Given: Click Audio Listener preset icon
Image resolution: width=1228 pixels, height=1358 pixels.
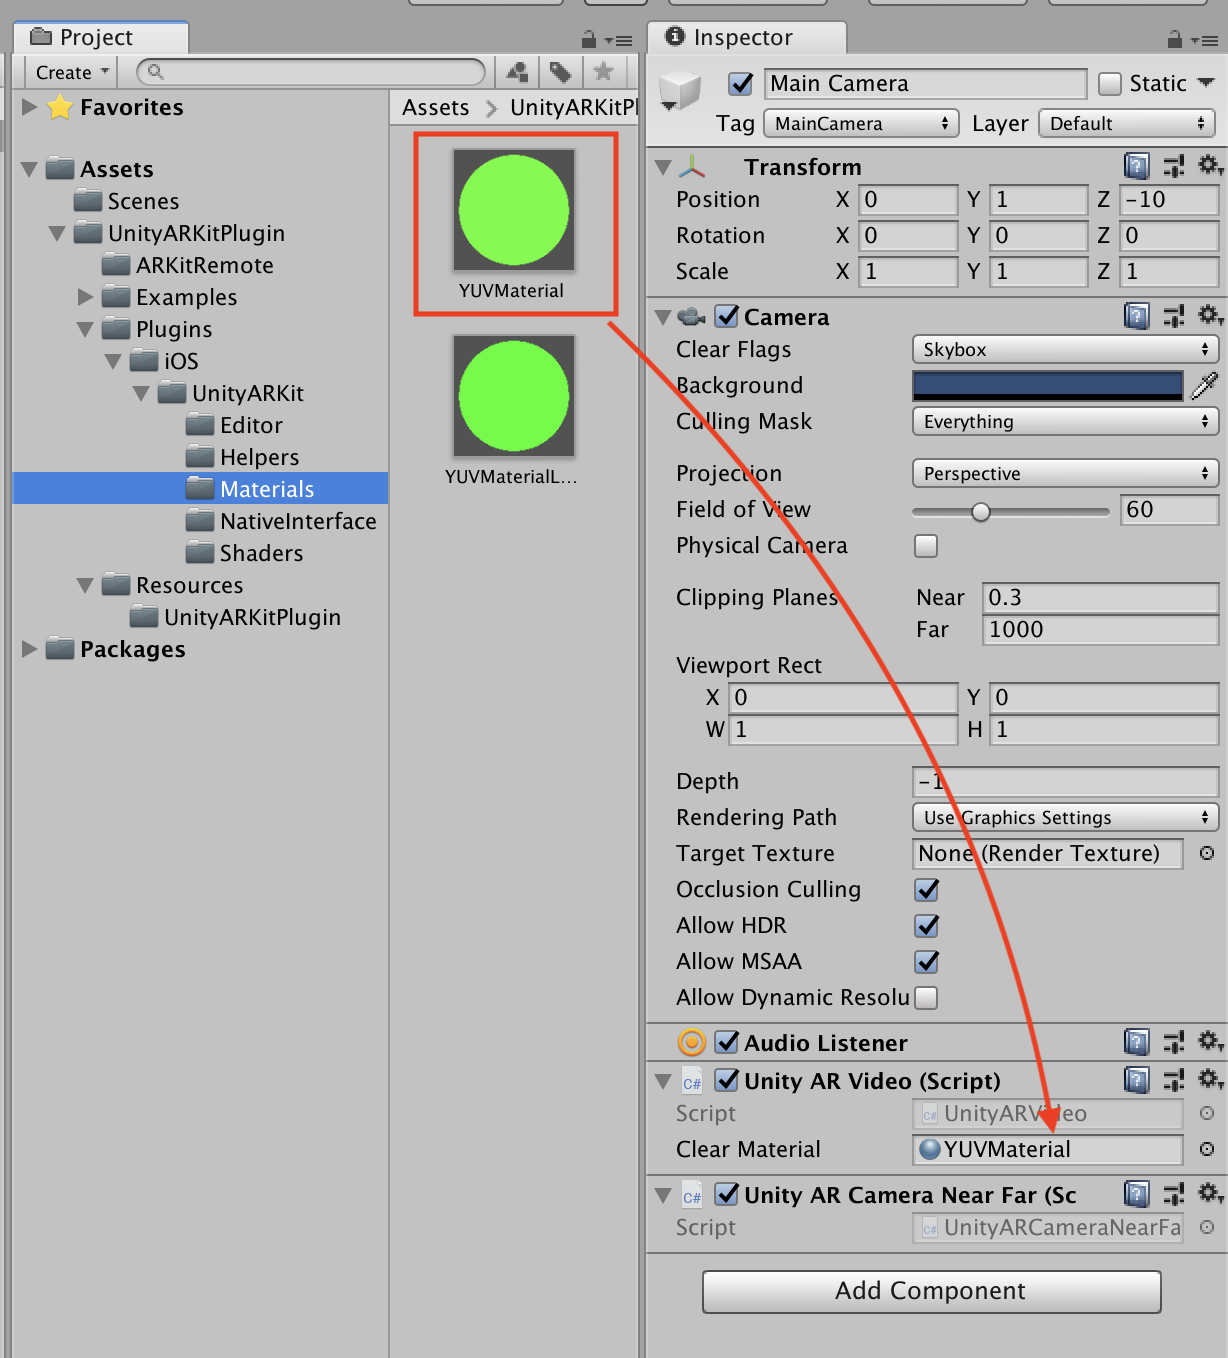Looking at the screenshot, I should (1173, 1042).
